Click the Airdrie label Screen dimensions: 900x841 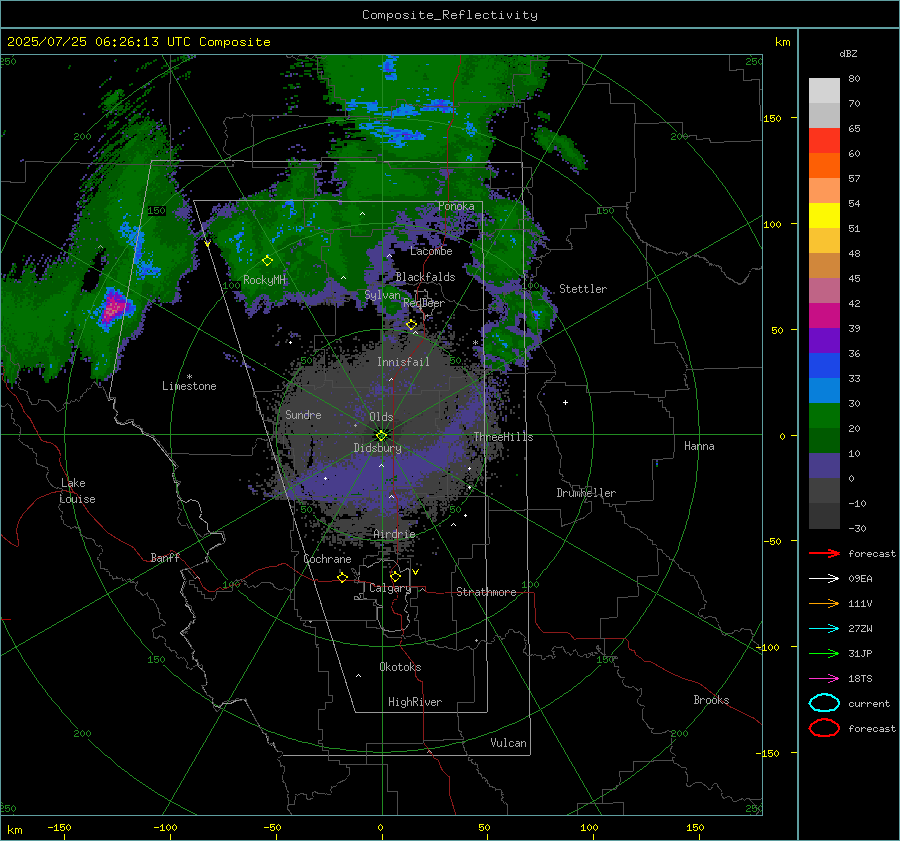[x=394, y=534]
